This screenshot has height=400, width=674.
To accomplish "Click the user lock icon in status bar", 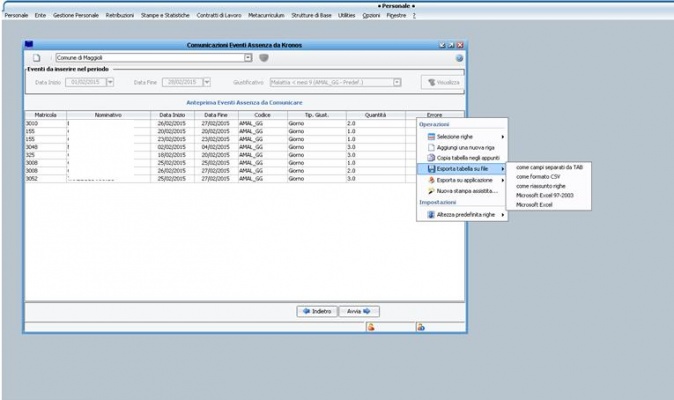I will pyautogui.click(x=371, y=326).
